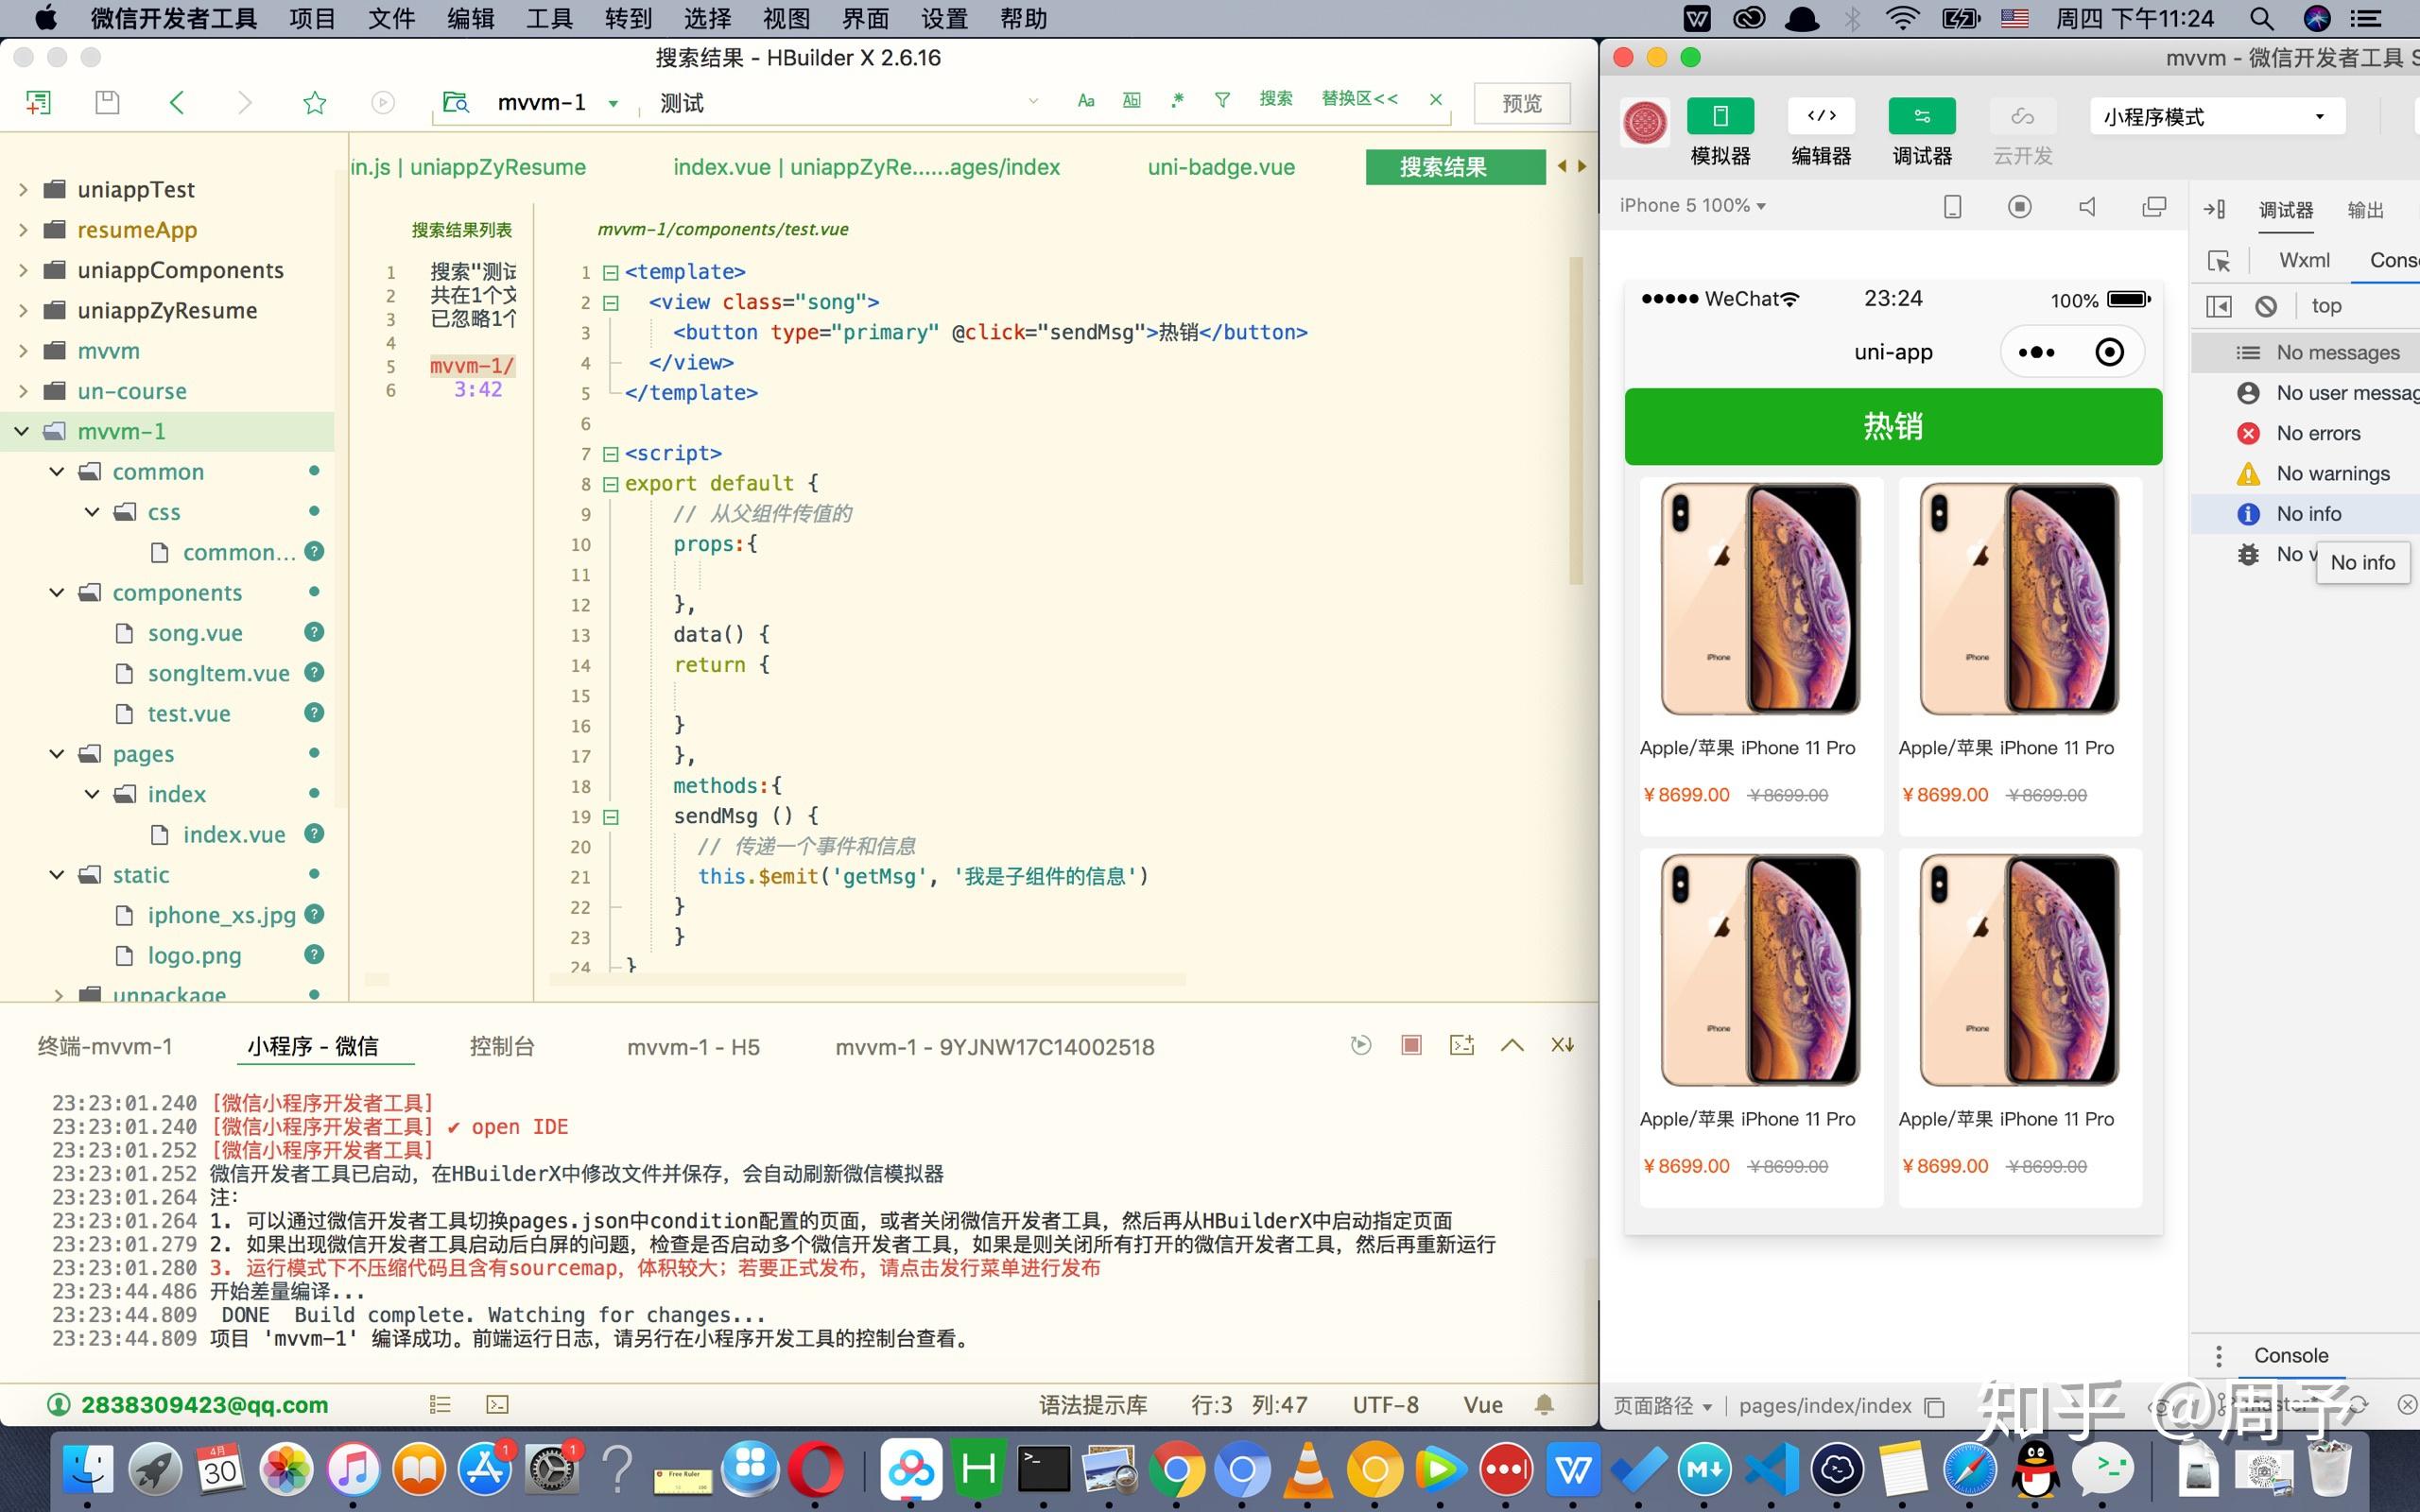Toggle the debugger (调试器) panel button
The width and height of the screenshot is (2420, 1512).
tap(1922, 132)
